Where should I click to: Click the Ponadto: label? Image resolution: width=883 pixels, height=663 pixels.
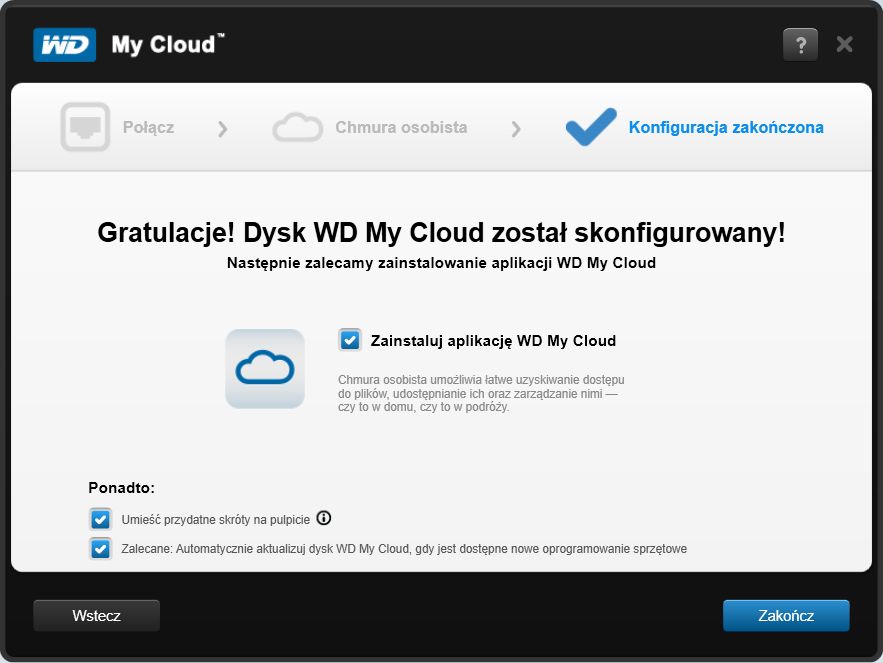(x=121, y=488)
